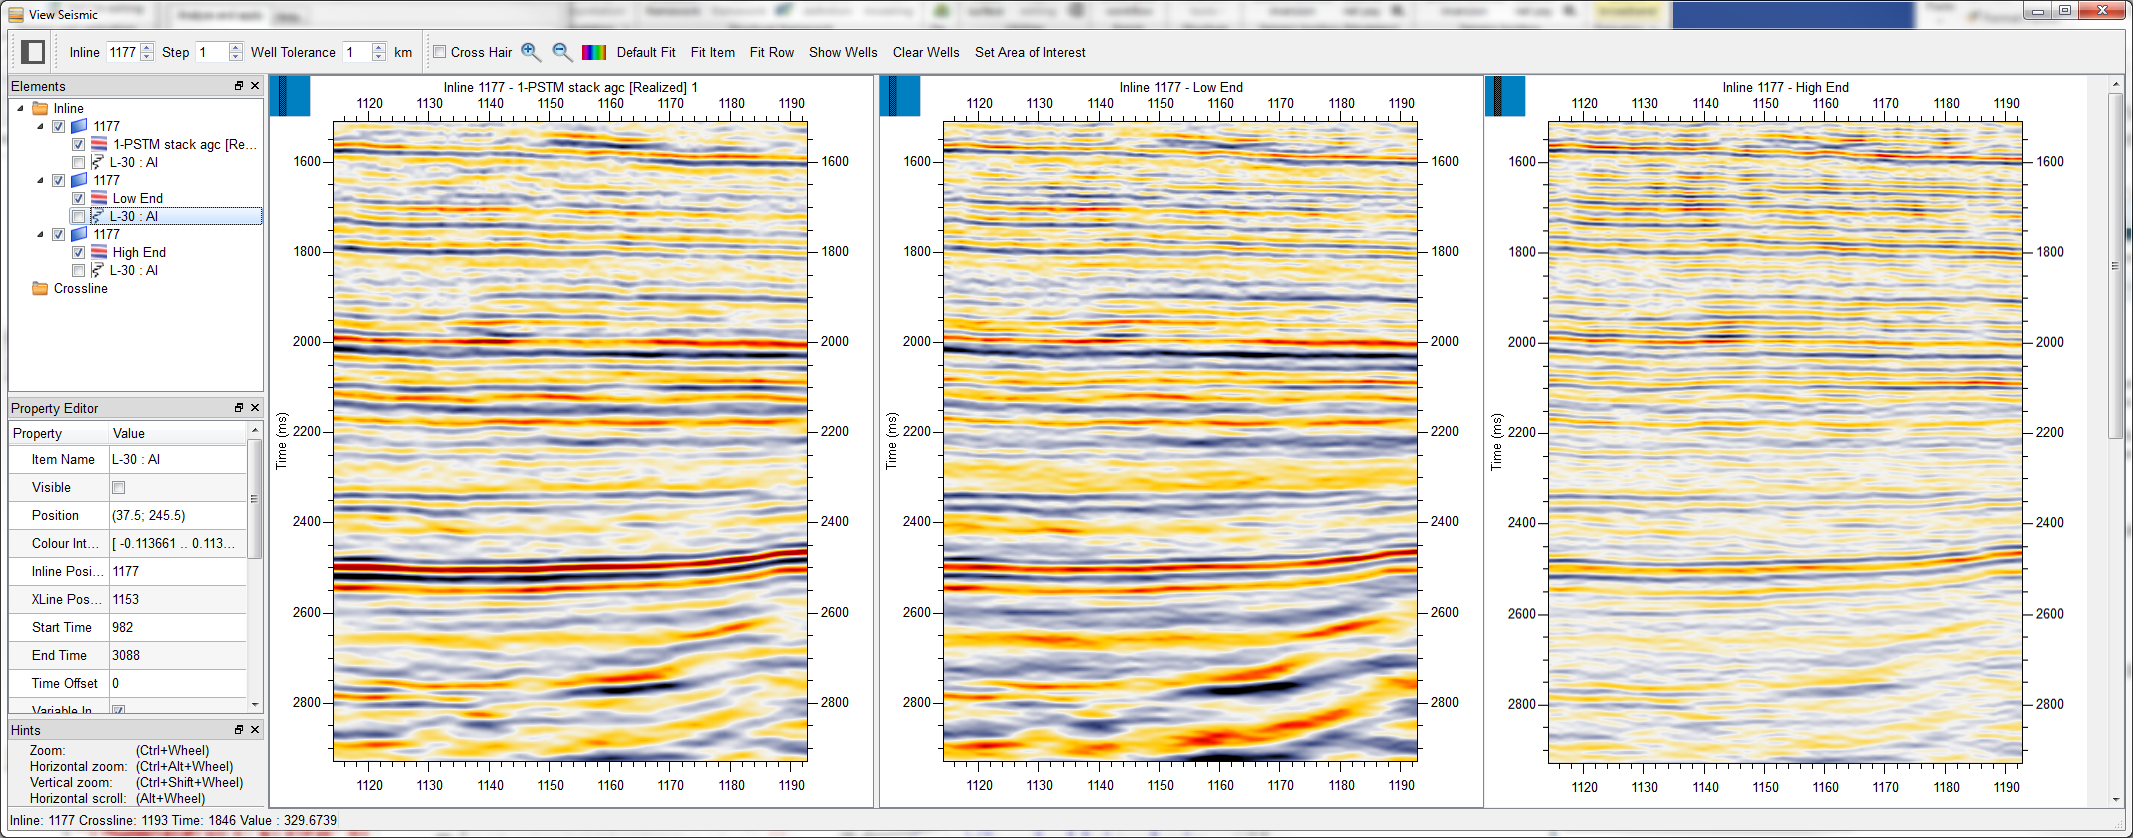Collapse the Inline tree folder

pyautogui.click(x=21, y=108)
